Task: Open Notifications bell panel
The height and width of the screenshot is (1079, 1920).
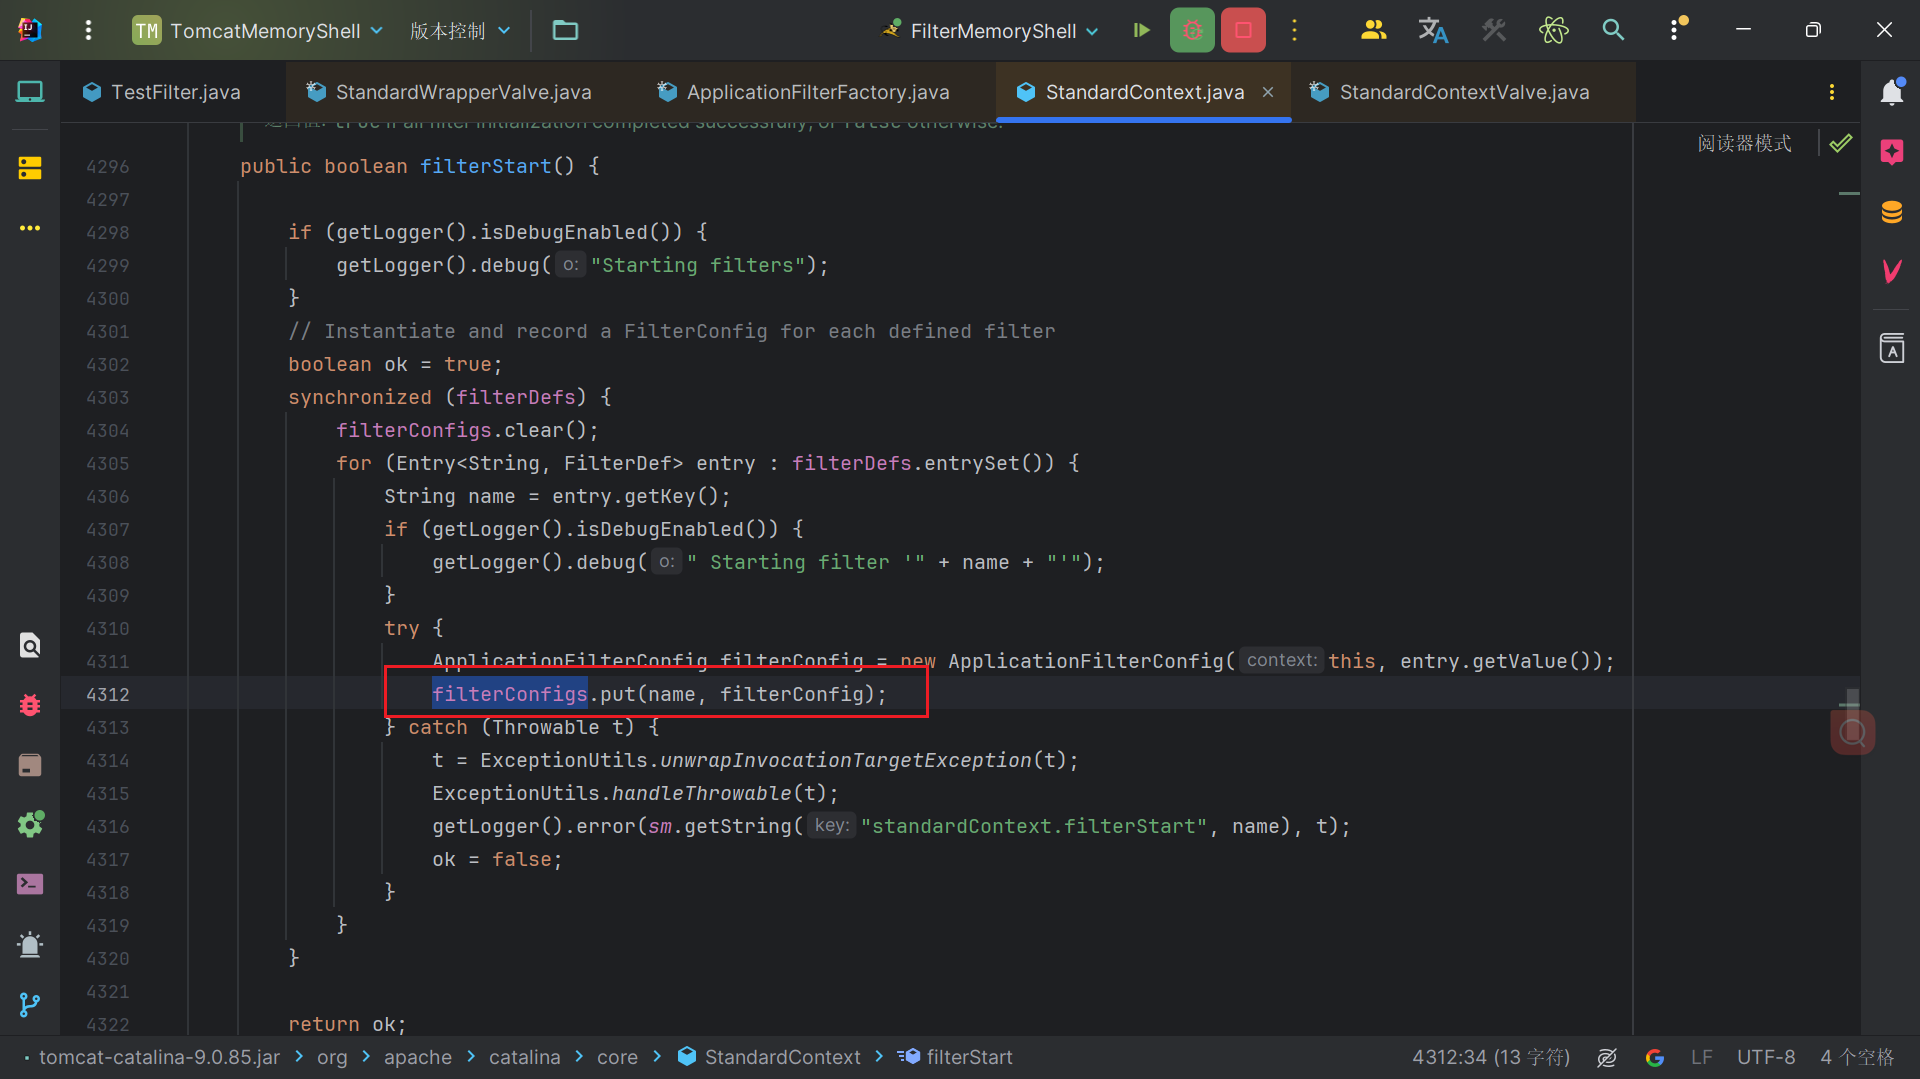Action: point(1891,92)
